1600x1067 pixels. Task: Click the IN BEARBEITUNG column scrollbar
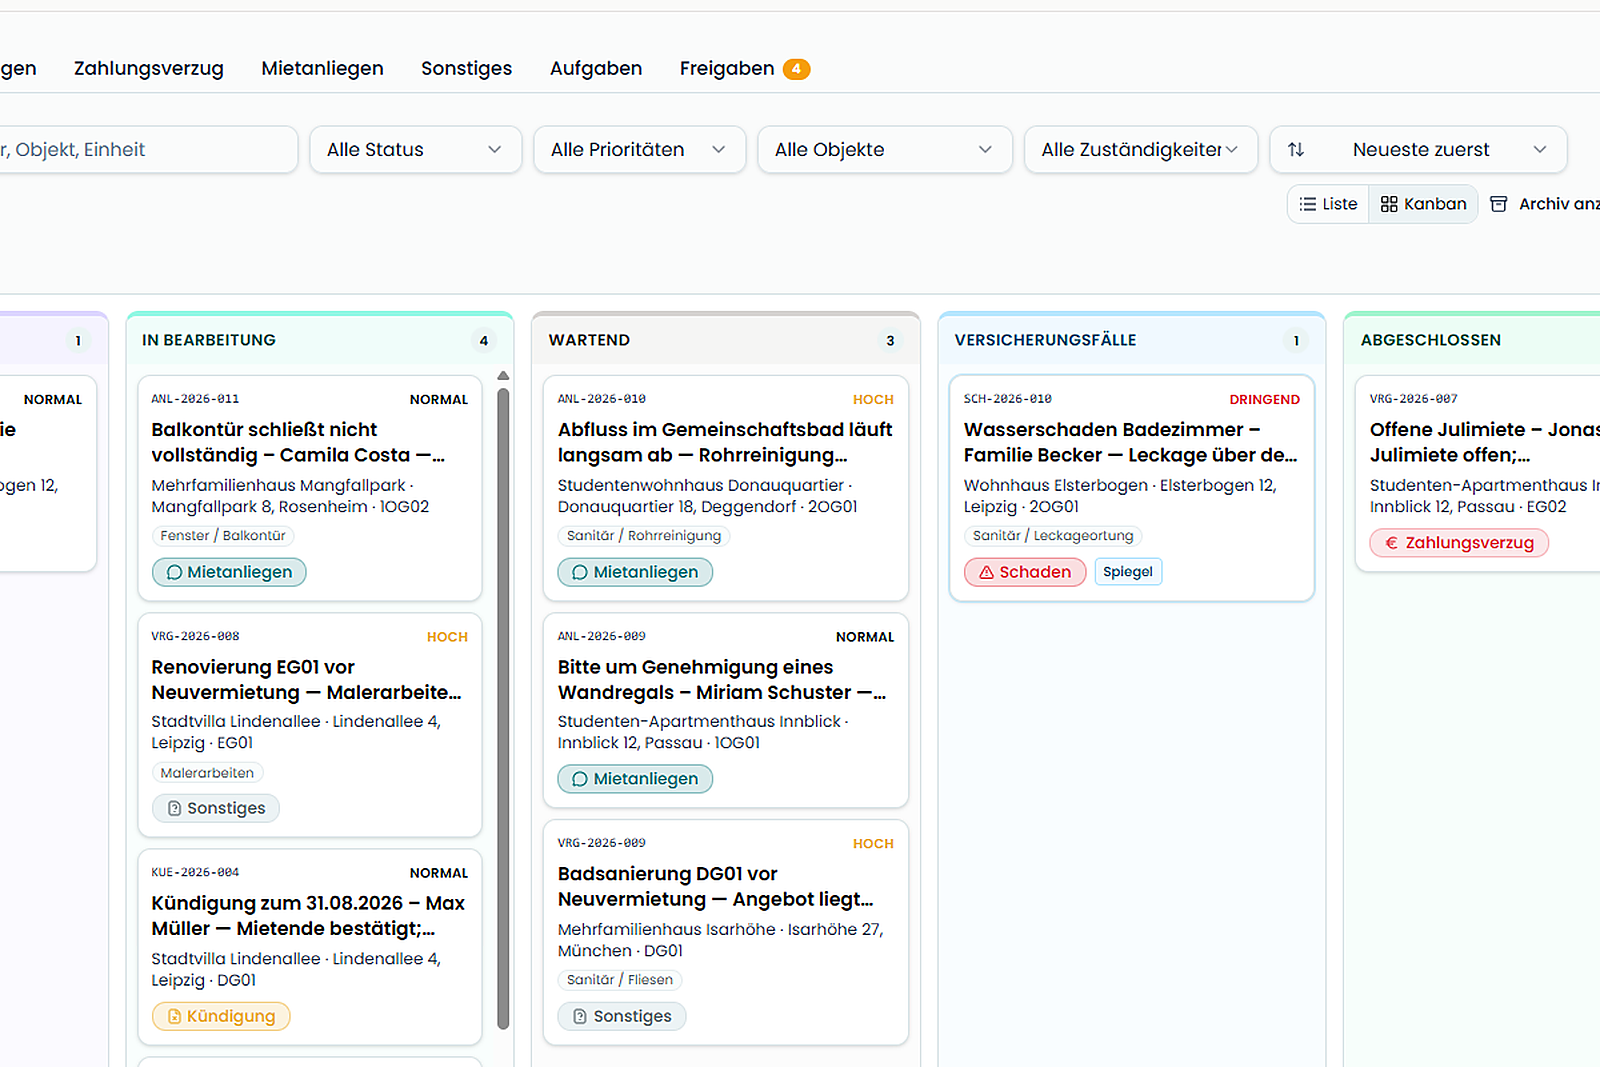pyautogui.click(x=503, y=708)
